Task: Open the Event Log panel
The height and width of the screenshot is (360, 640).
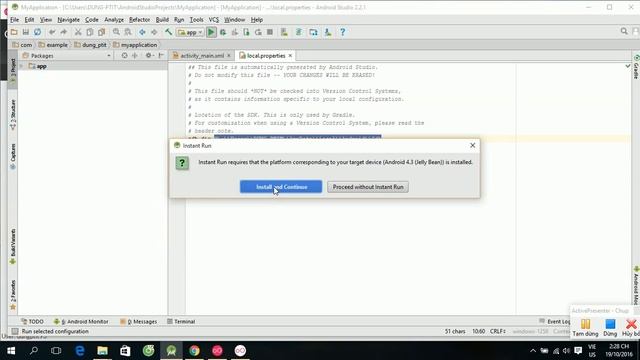Action: tap(554, 322)
